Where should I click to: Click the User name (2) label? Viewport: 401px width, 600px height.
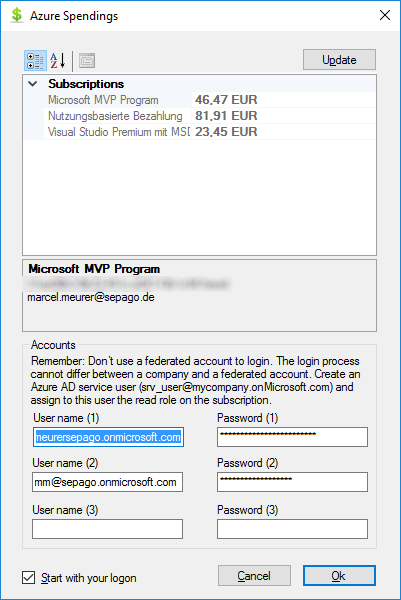65,463
